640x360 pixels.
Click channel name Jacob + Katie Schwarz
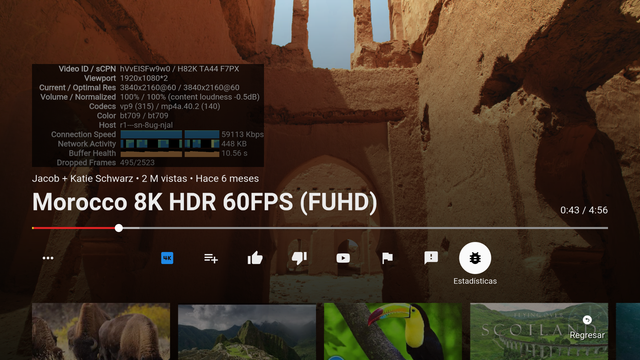(x=82, y=179)
